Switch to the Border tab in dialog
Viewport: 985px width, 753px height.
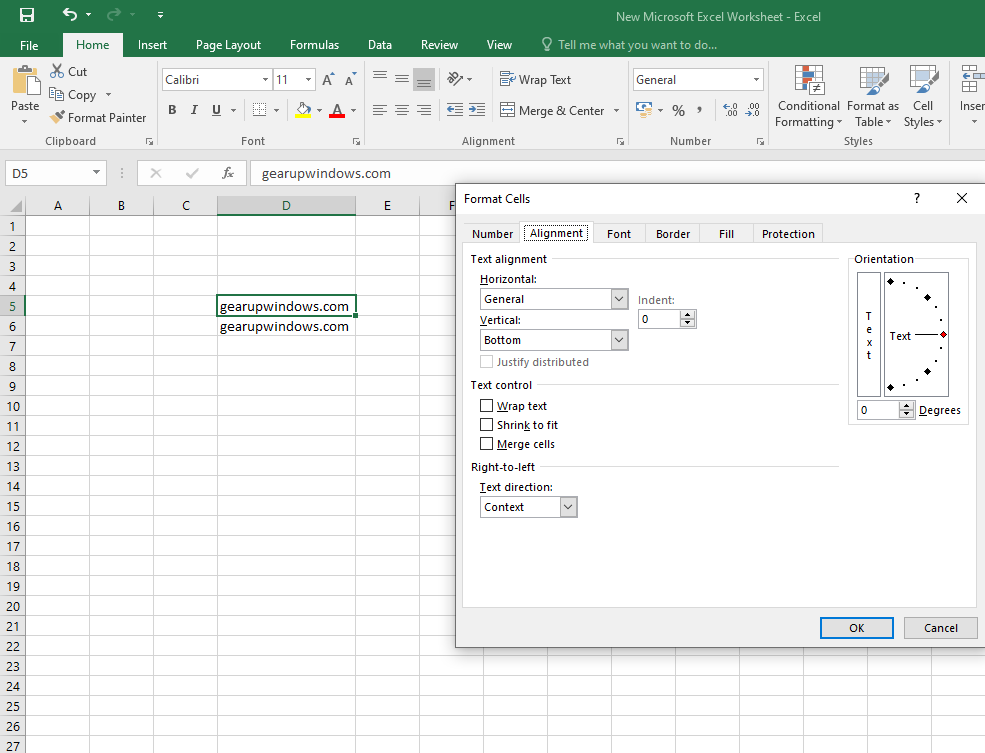(x=673, y=234)
